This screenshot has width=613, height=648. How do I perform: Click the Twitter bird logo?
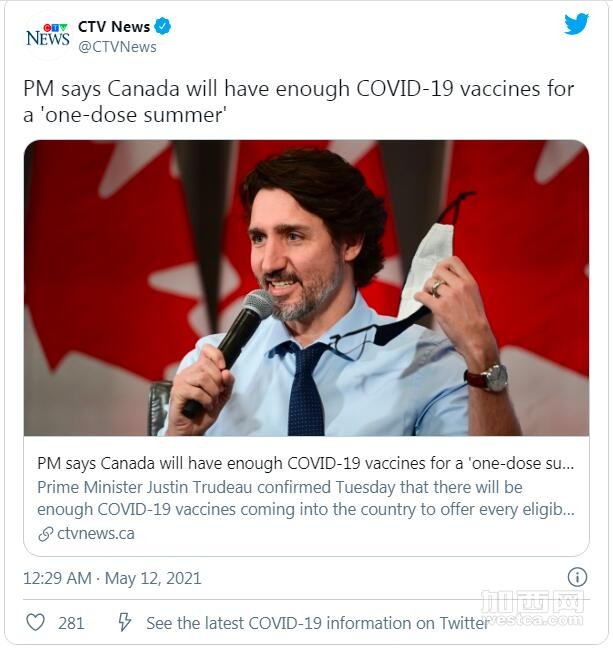tap(577, 24)
